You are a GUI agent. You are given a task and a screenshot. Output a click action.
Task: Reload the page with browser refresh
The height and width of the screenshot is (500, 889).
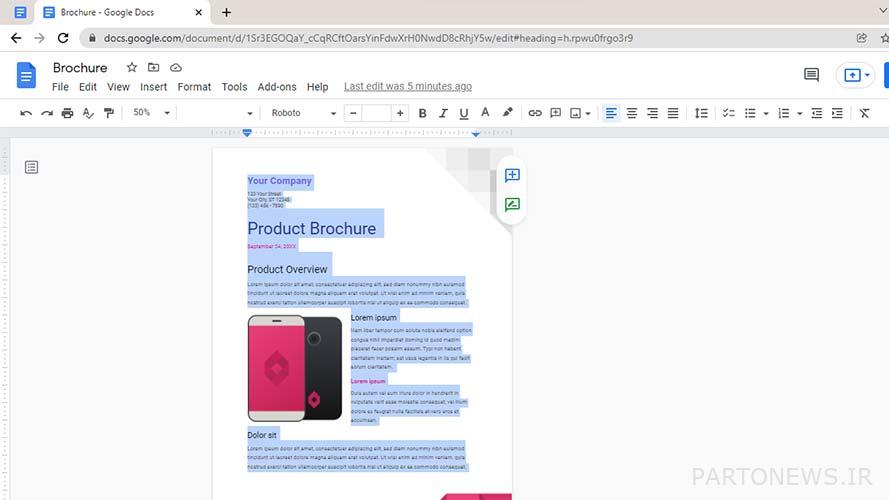tap(63, 38)
